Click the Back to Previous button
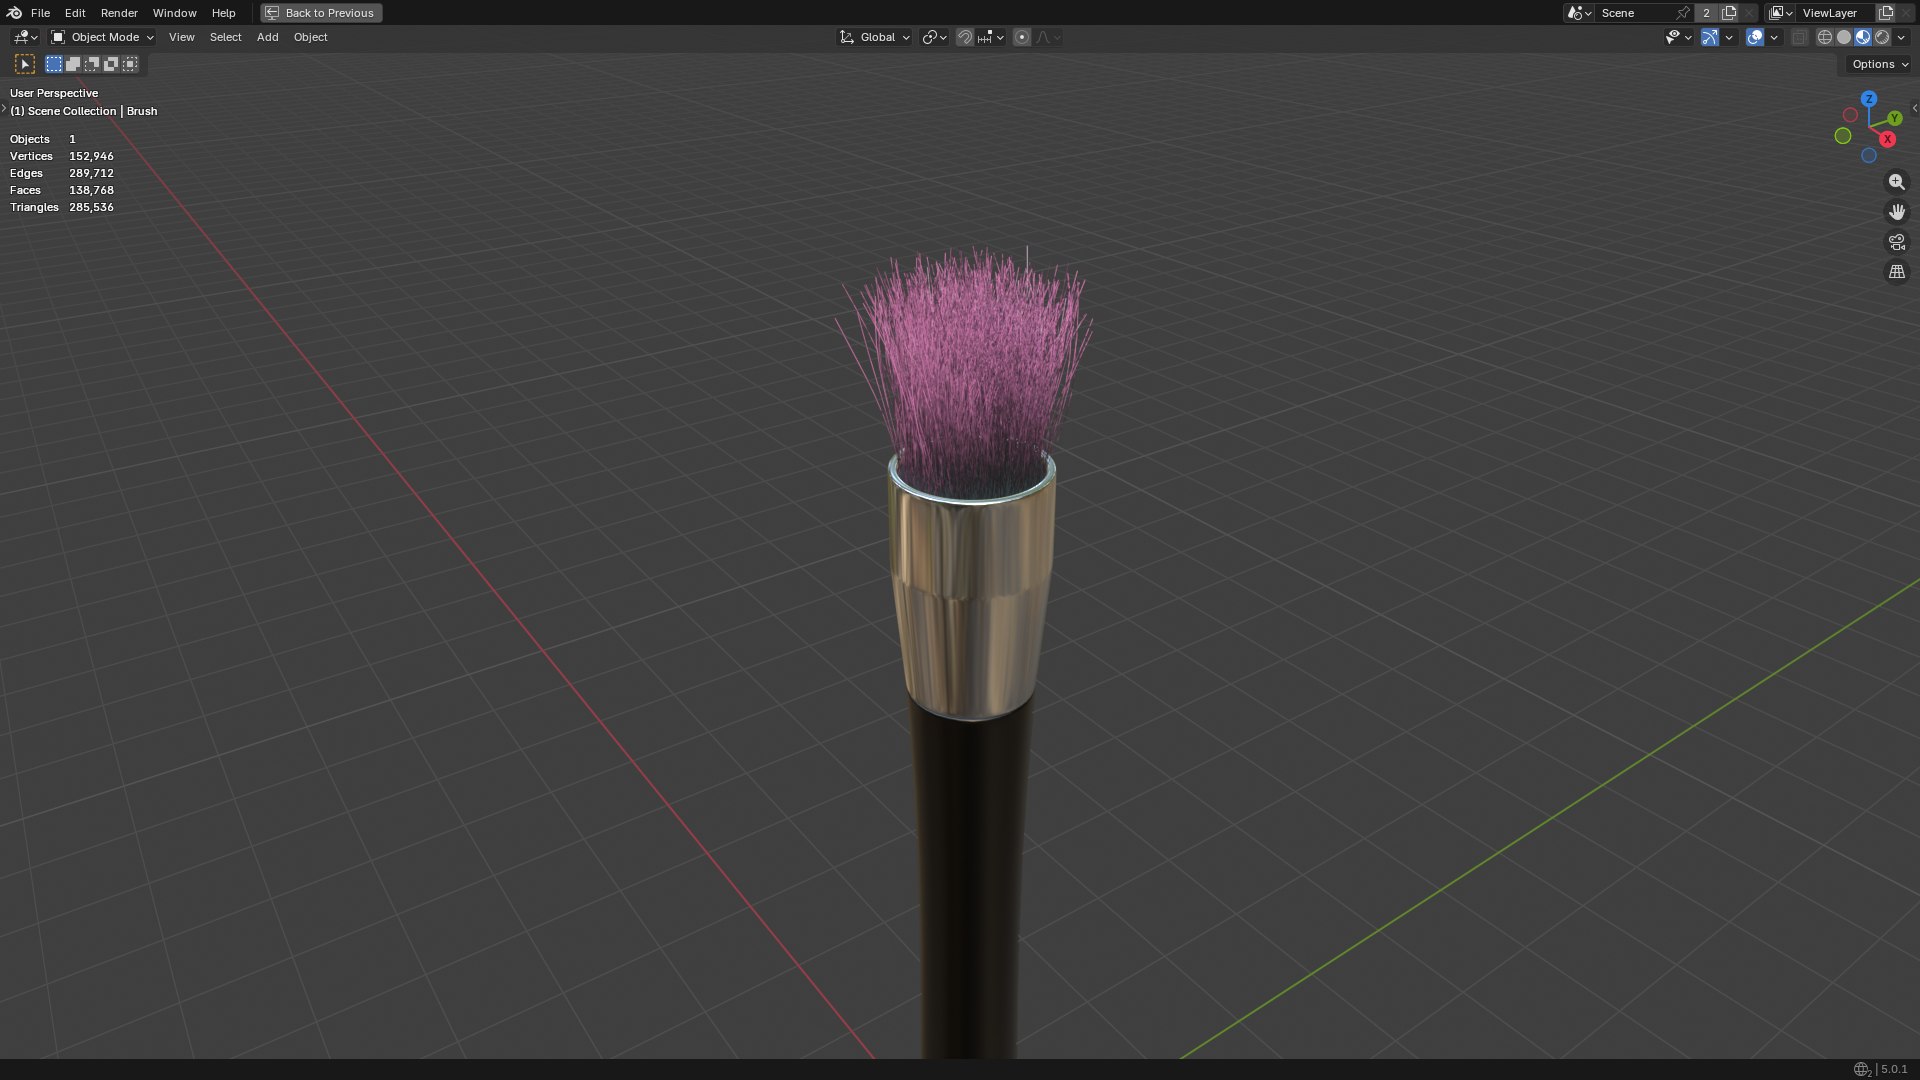The width and height of the screenshot is (1920, 1080). [x=321, y=13]
